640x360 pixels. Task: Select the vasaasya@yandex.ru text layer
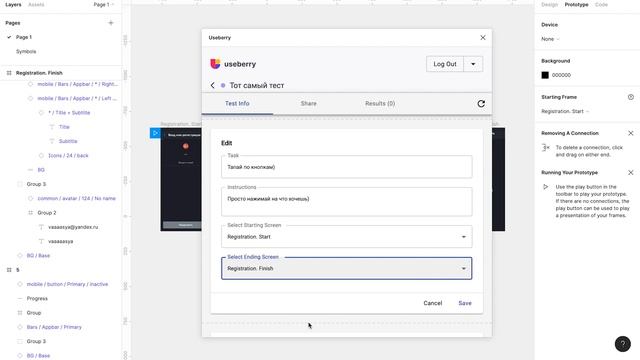click(x=73, y=227)
